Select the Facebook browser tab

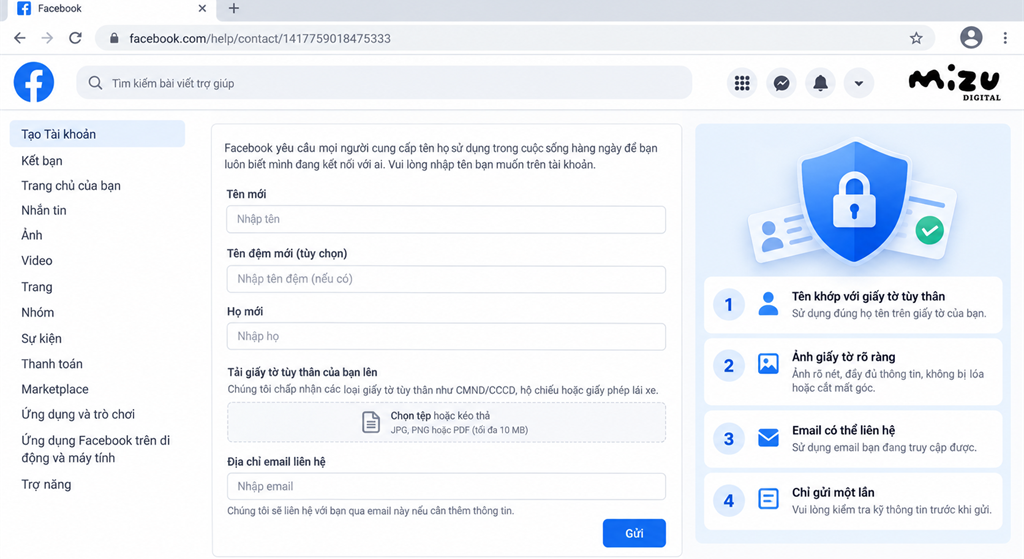(111, 9)
